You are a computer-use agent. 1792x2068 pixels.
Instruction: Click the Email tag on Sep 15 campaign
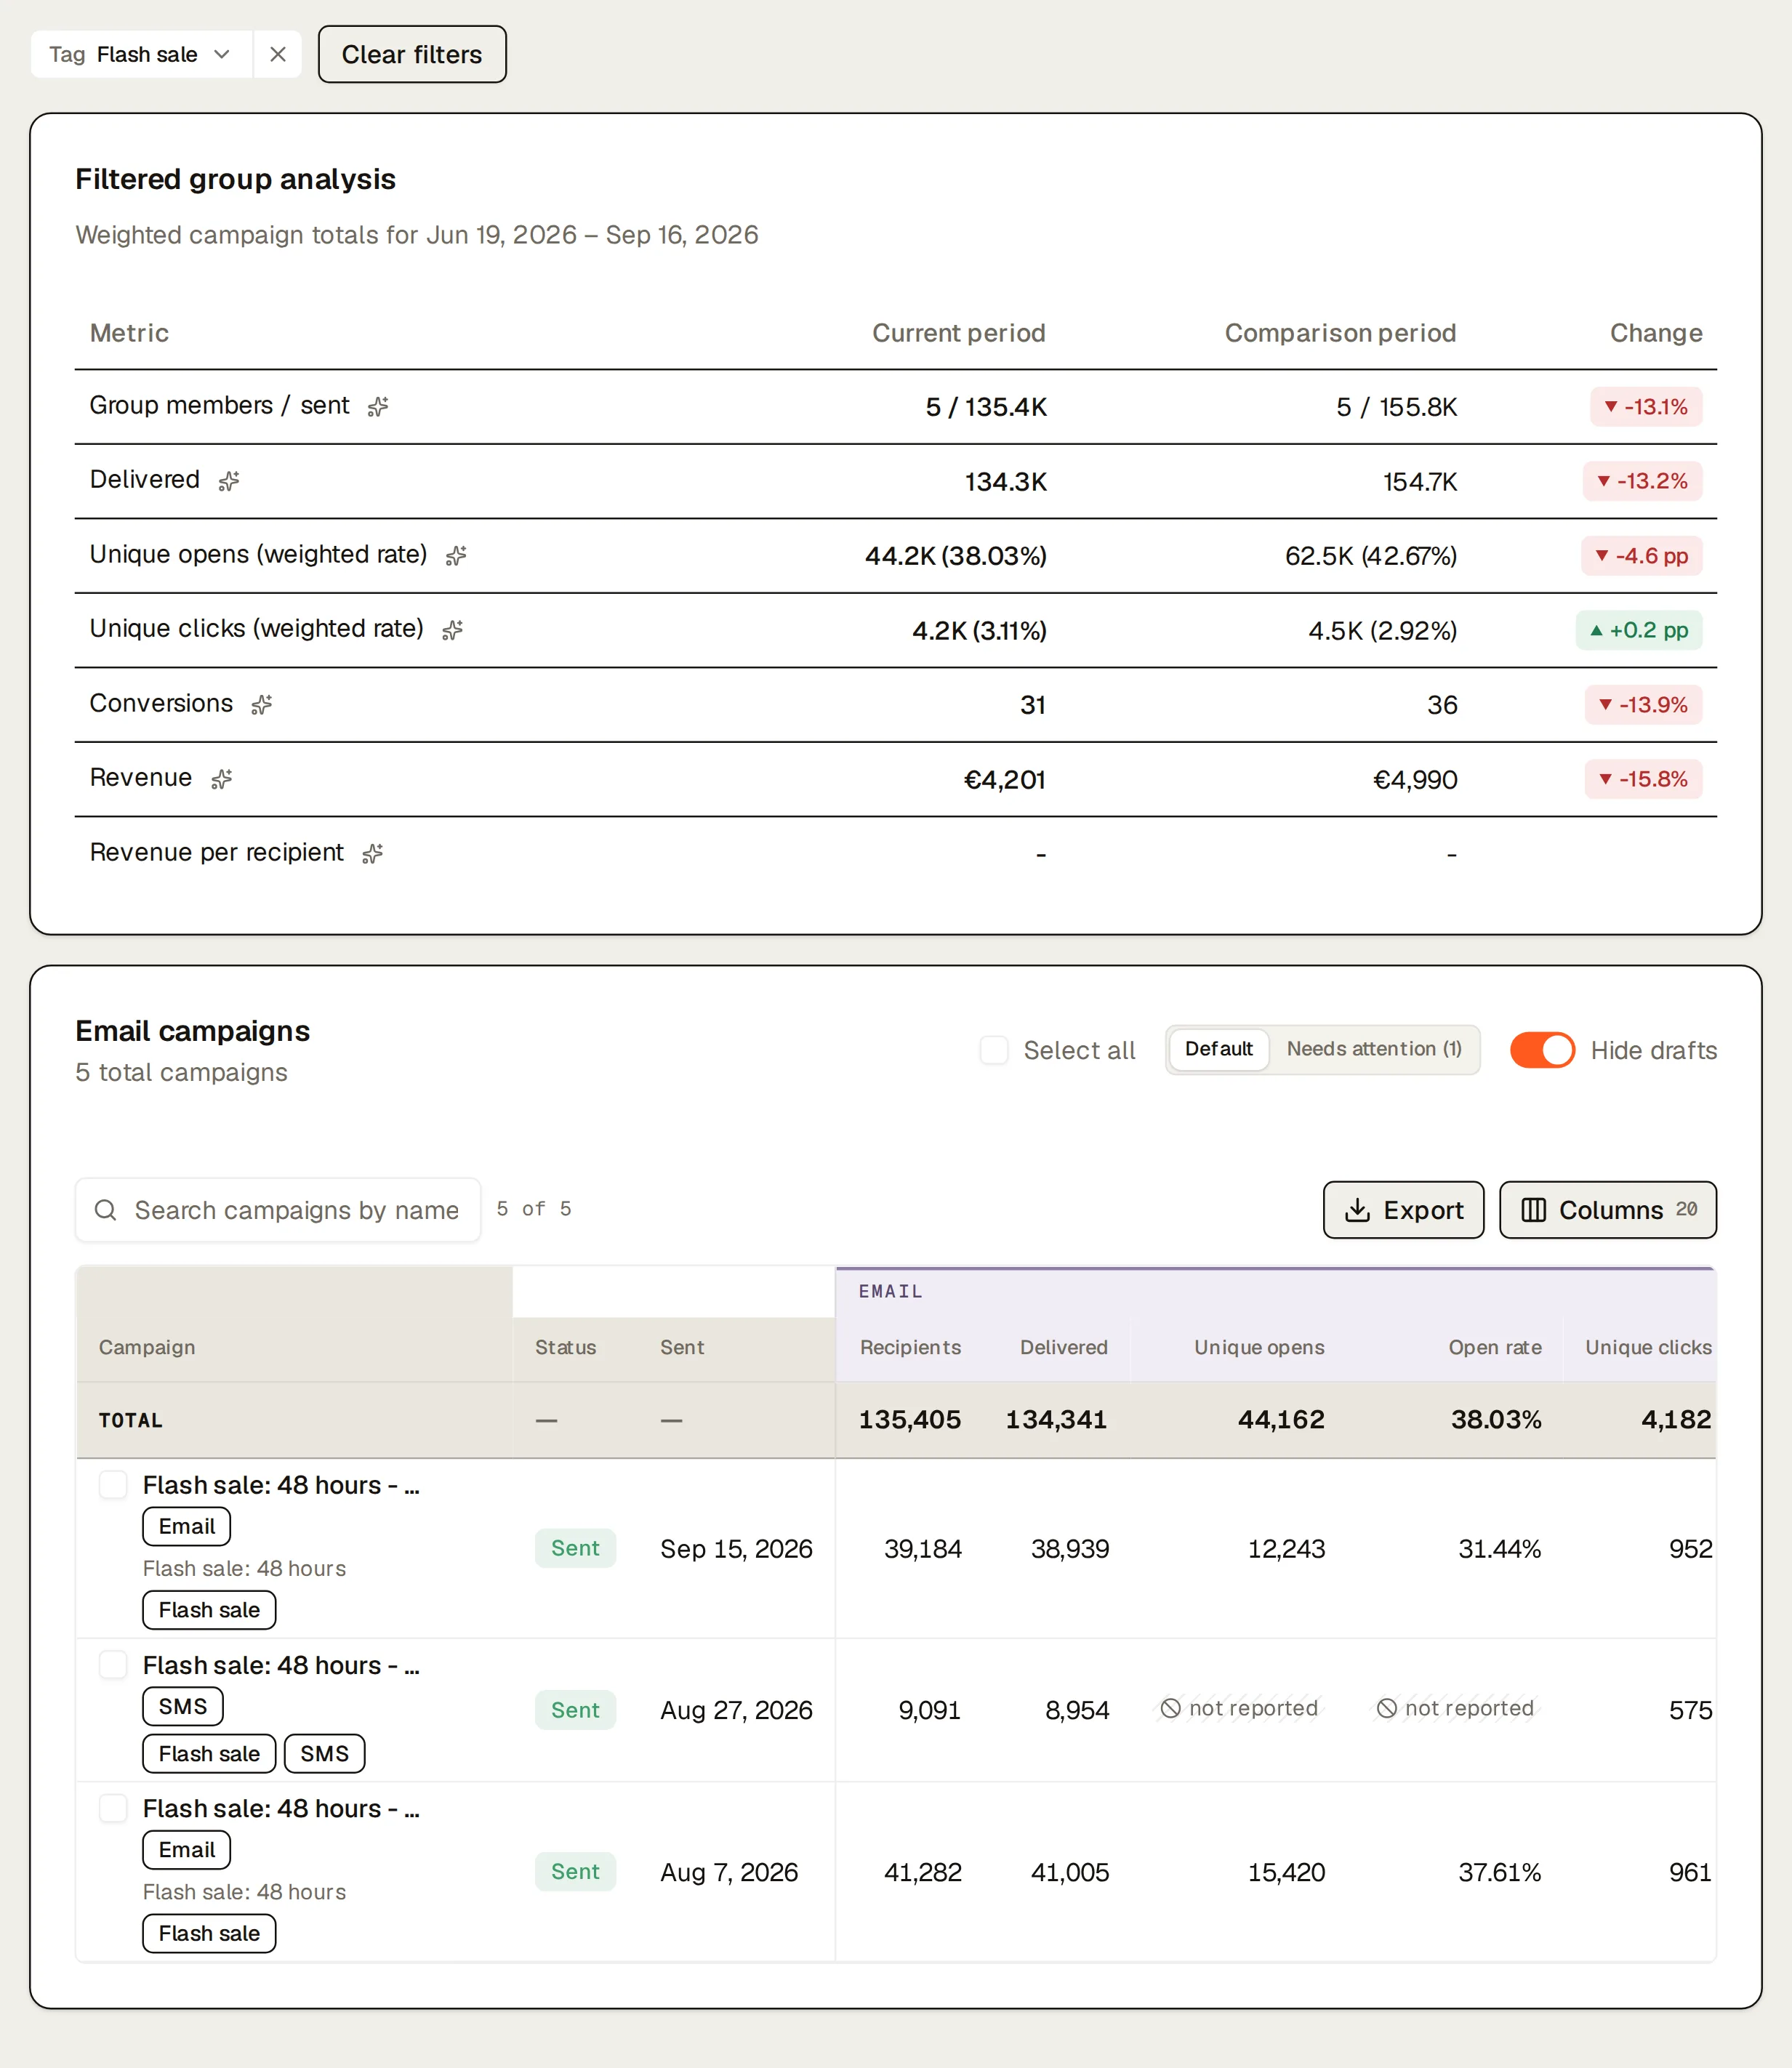187,1527
